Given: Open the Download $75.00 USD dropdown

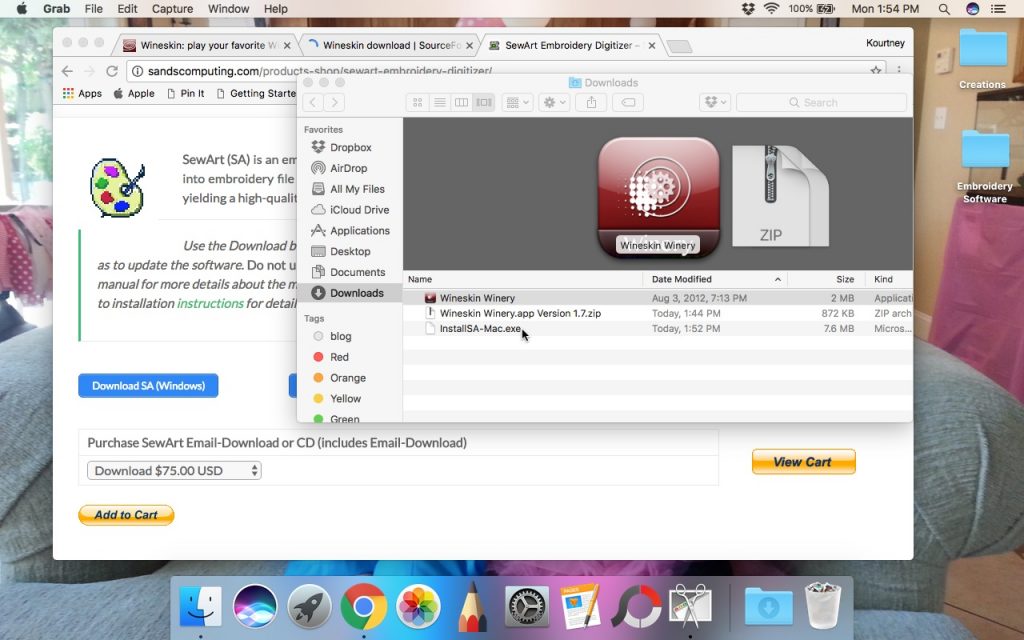Looking at the screenshot, I should [x=174, y=470].
